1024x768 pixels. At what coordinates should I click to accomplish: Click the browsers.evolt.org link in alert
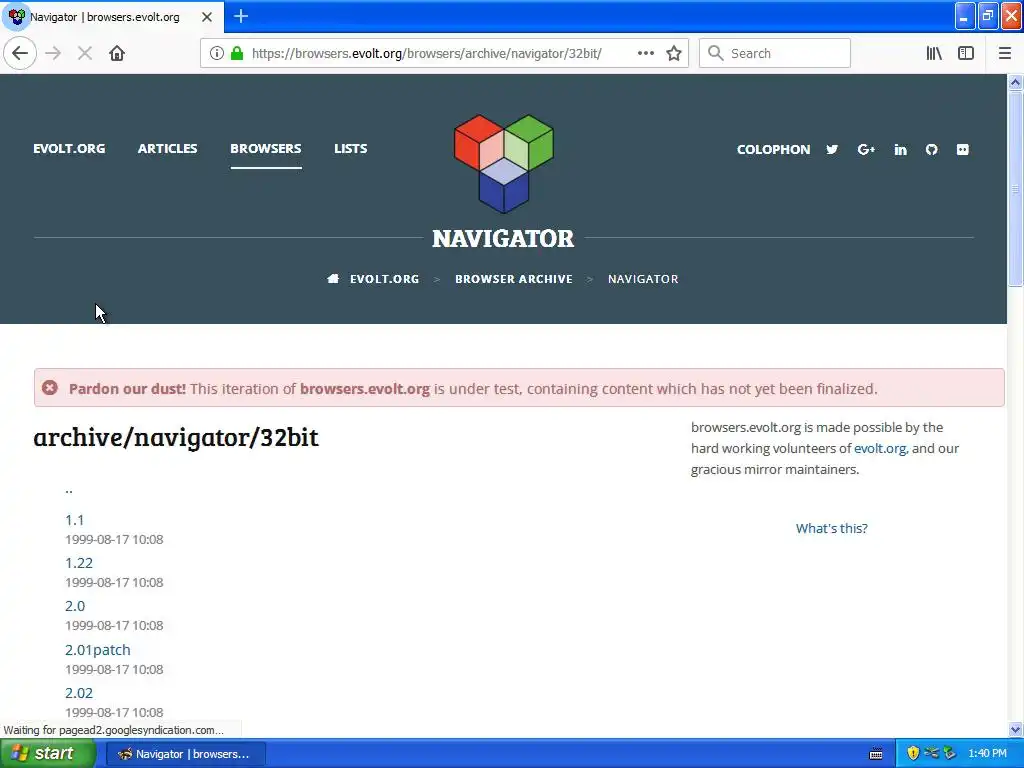(x=364, y=389)
